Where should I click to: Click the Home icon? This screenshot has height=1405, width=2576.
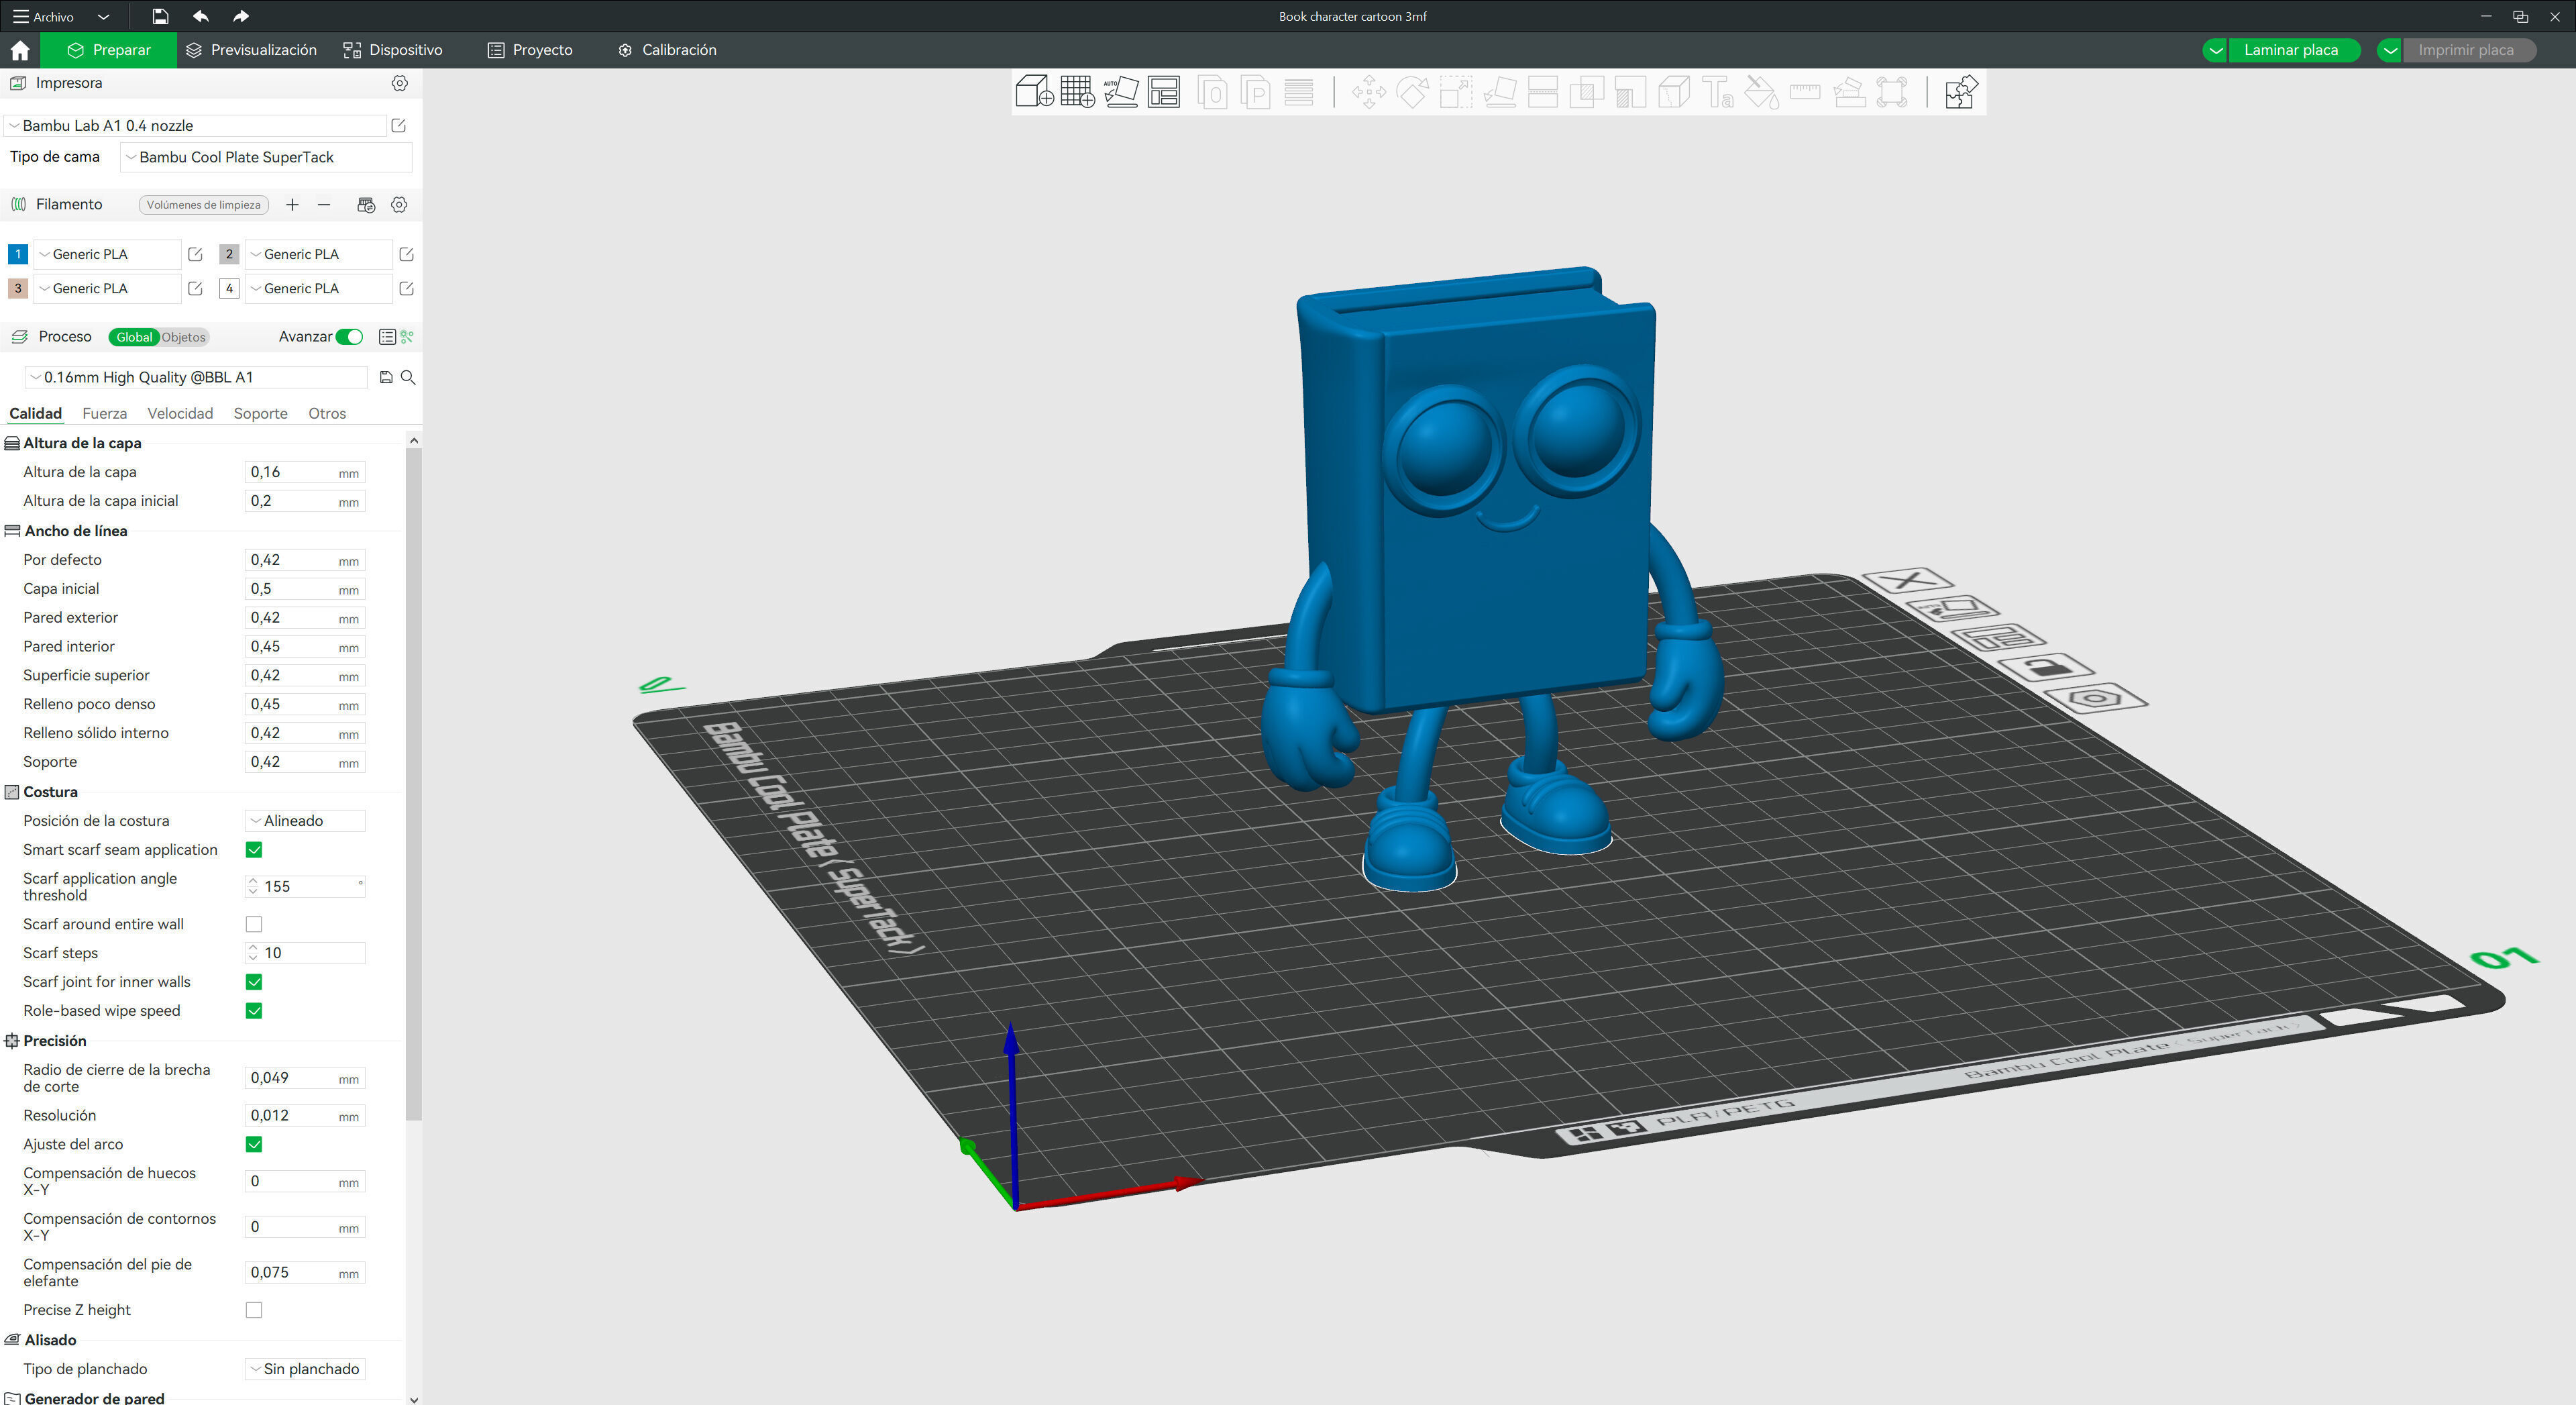[x=20, y=50]
